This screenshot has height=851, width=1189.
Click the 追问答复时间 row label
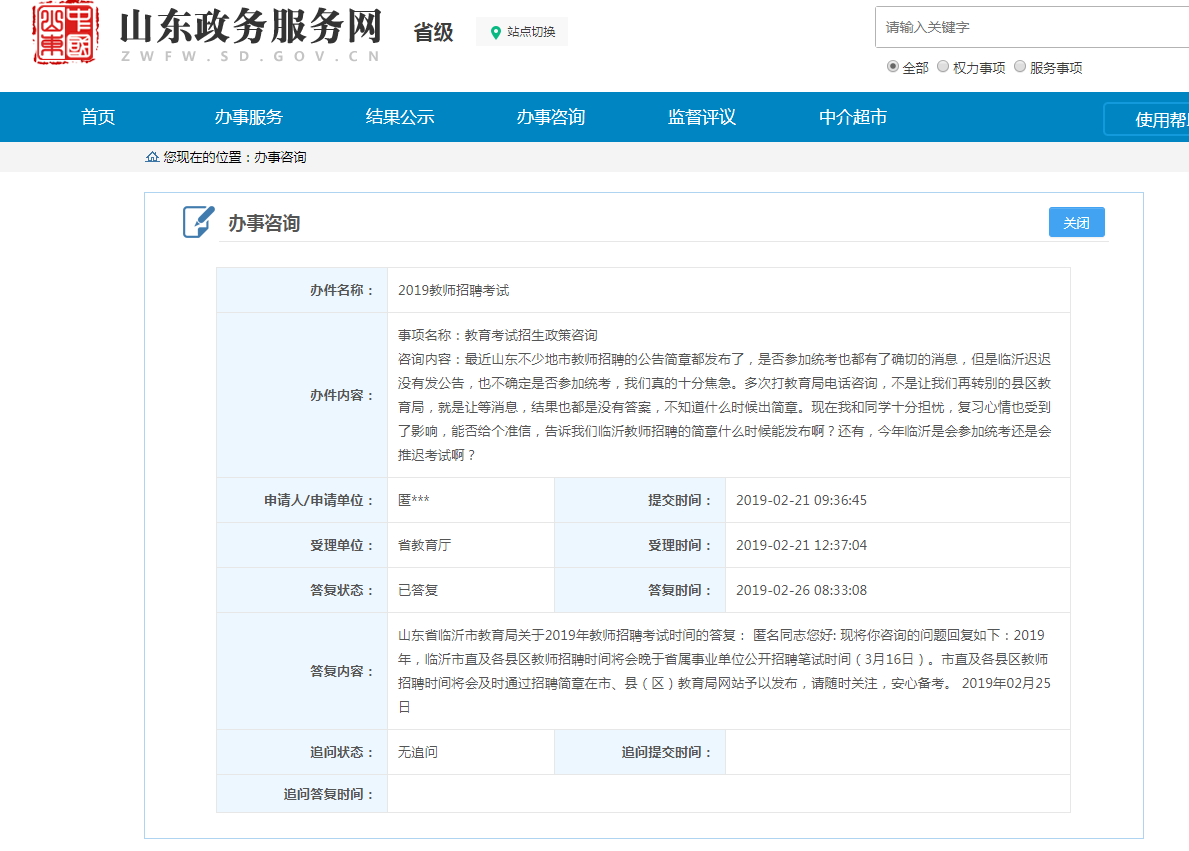328,793
